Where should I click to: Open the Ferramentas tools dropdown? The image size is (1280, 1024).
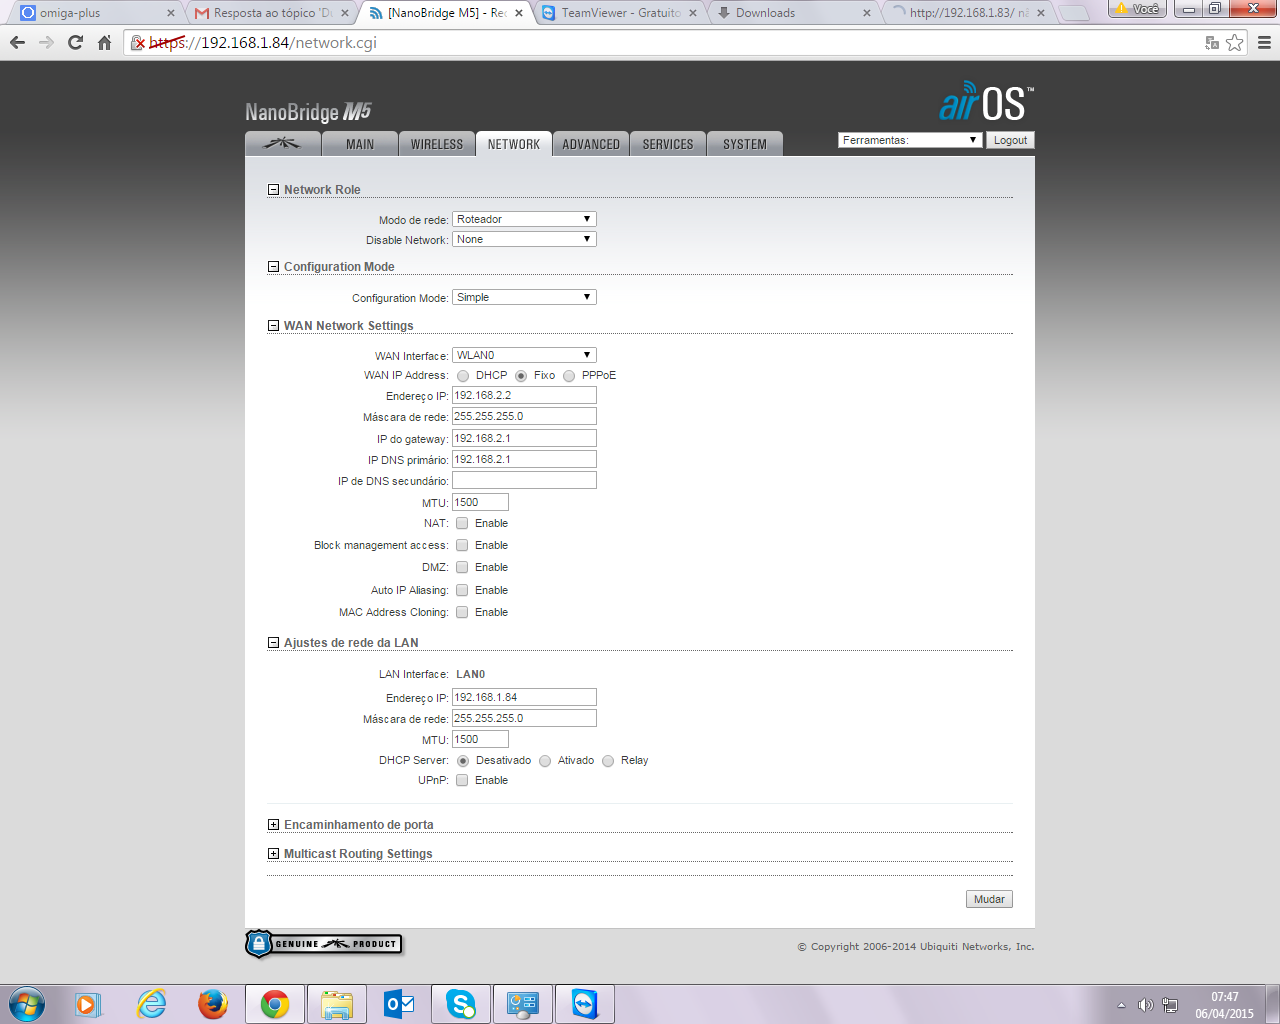point(910,140)
